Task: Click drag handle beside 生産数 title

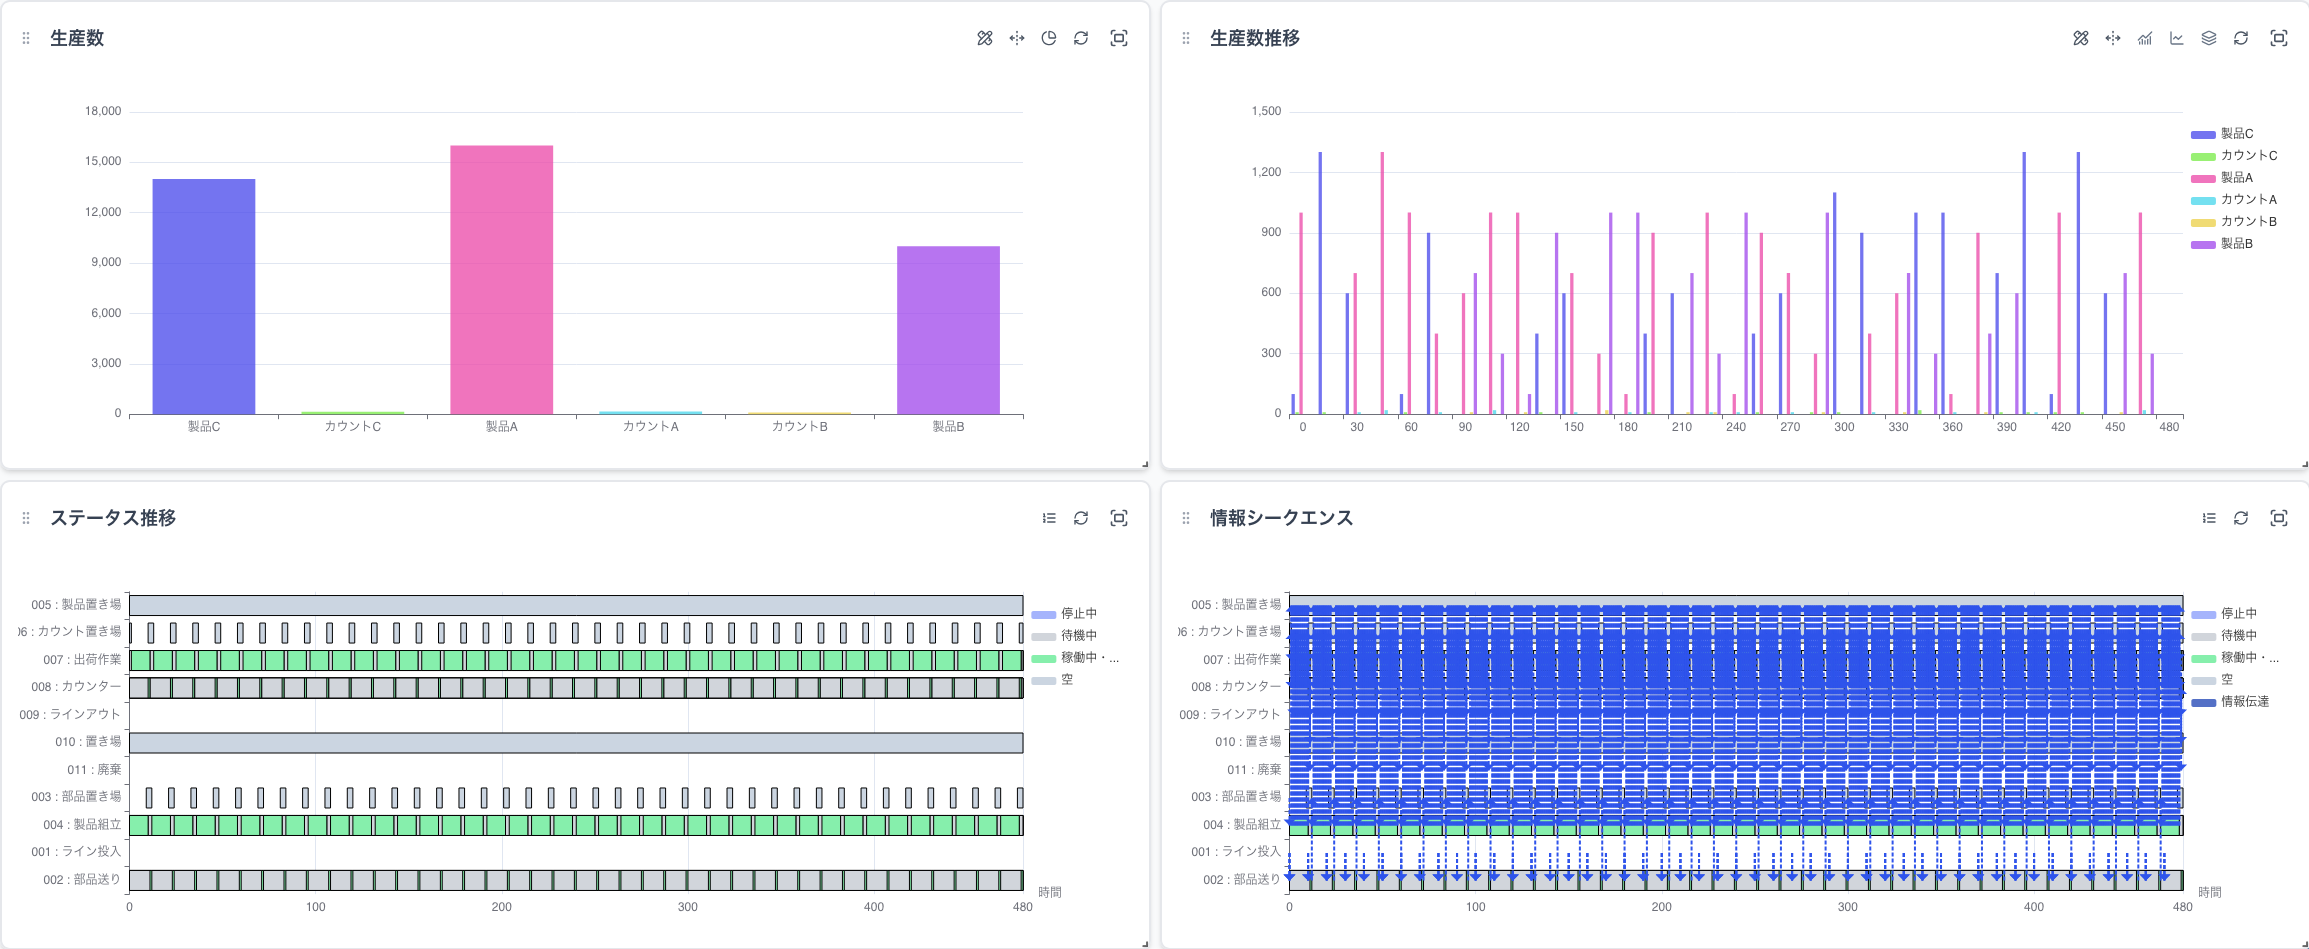Action: pyautogui.click(x=26, y=38)
